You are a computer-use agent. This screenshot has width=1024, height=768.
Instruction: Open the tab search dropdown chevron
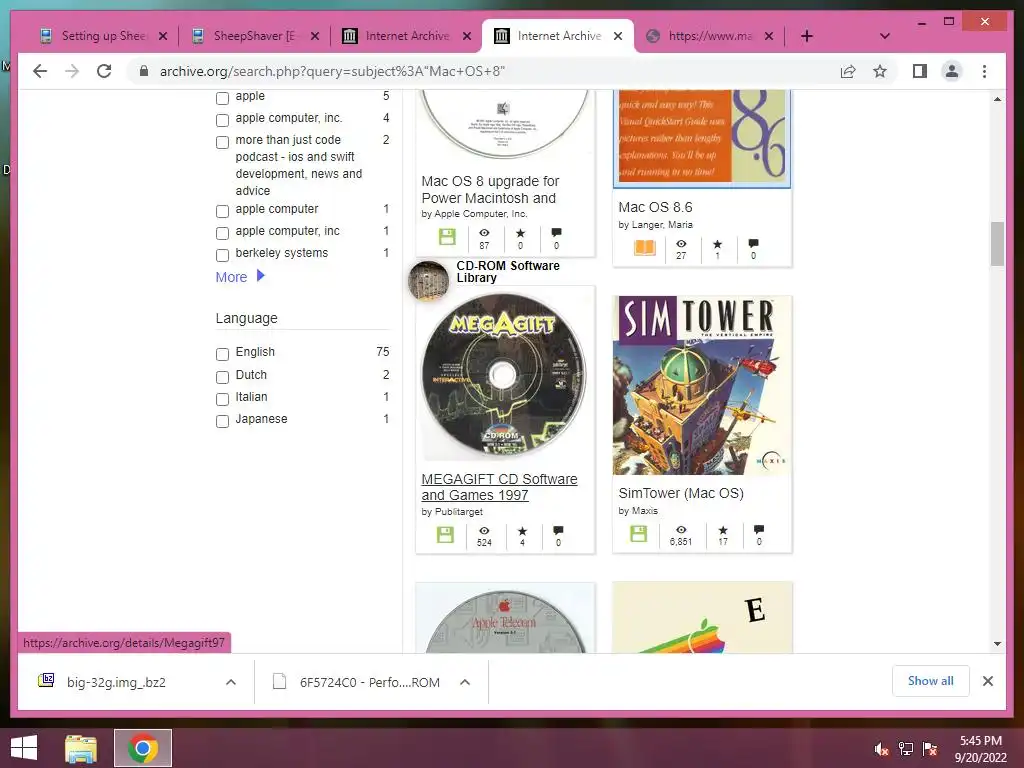pyautogui.click(x=884, y=36)
